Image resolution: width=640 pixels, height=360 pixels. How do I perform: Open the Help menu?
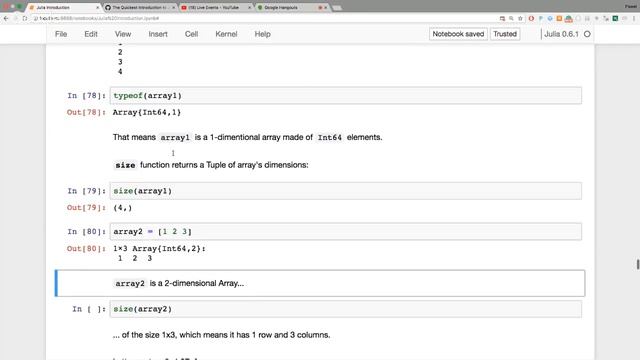pyautogui.click(x=262, y=34)
